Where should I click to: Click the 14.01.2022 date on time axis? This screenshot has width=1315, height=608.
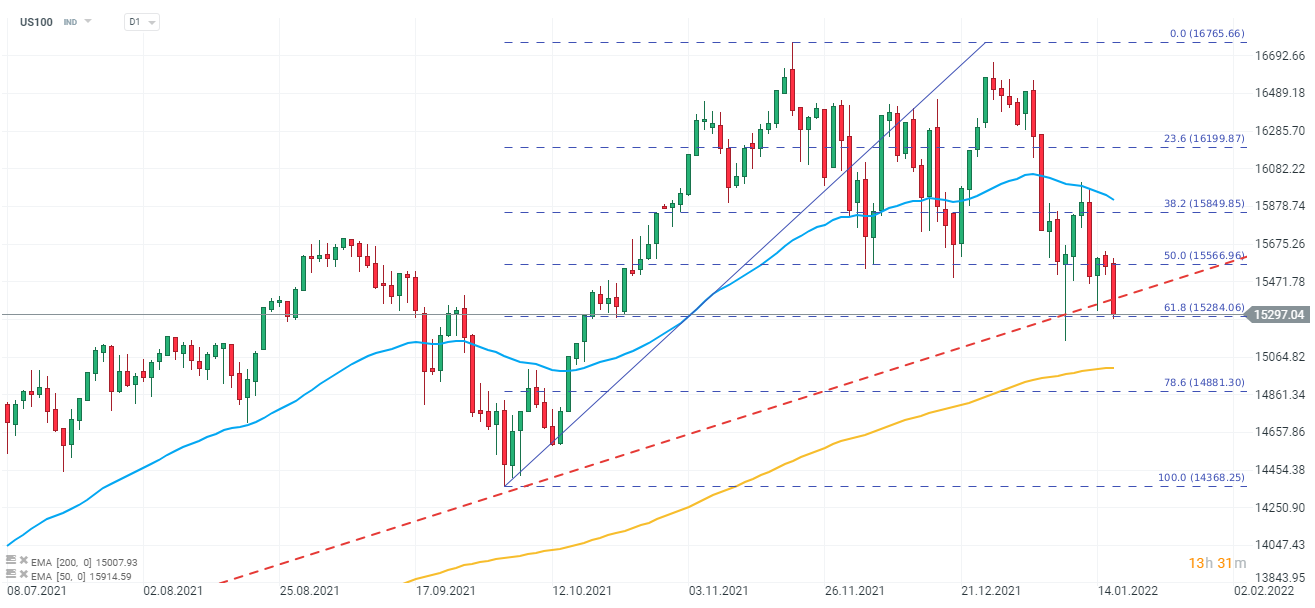click(x=1129, y=591)
